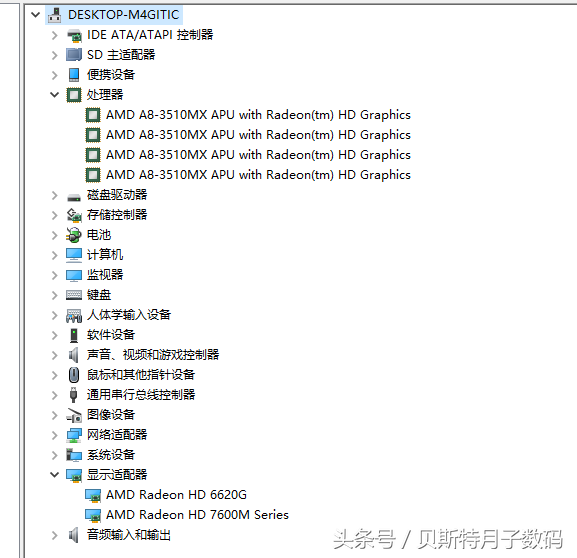Expand the 音频输入和输出 category
This screenshot has width=577, height=558.
point(55,535)
